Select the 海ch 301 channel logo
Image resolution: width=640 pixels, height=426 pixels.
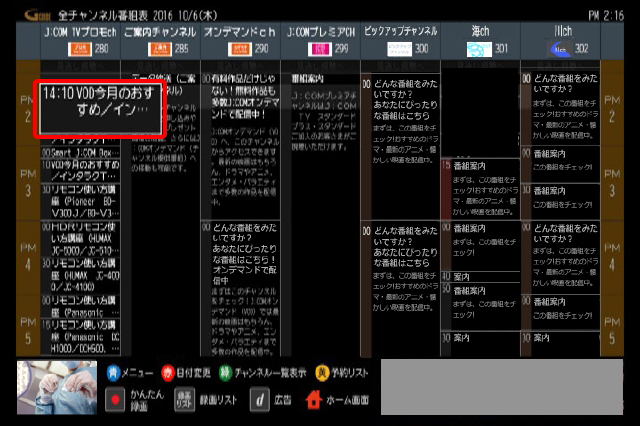(480, 49)
